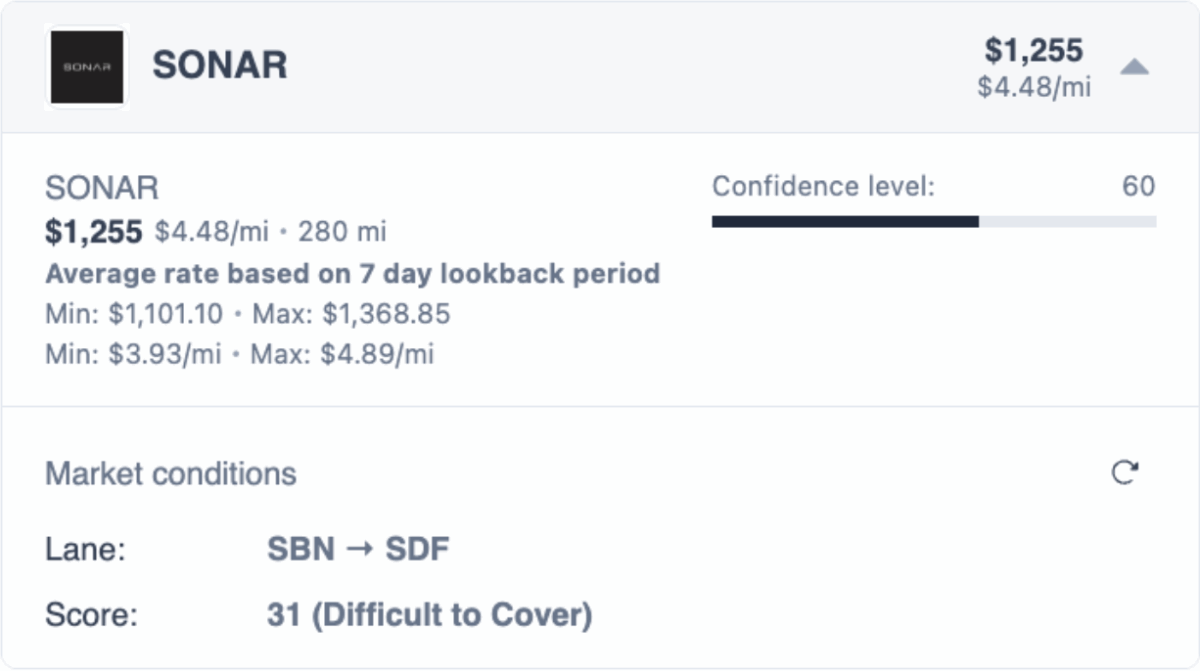Click the $4.48/mi rate in the header

click(1034, 87)
